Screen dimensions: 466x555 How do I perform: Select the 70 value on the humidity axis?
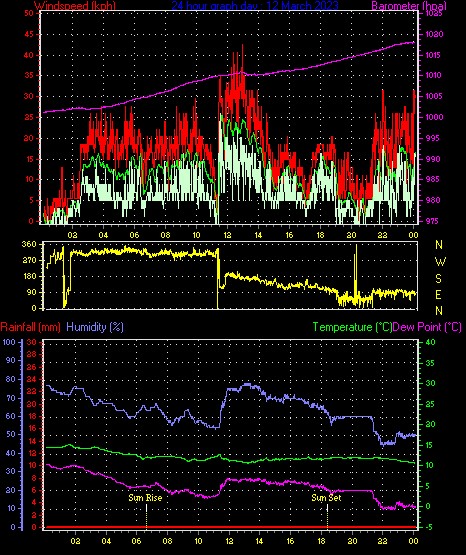[x=11, y=398]
